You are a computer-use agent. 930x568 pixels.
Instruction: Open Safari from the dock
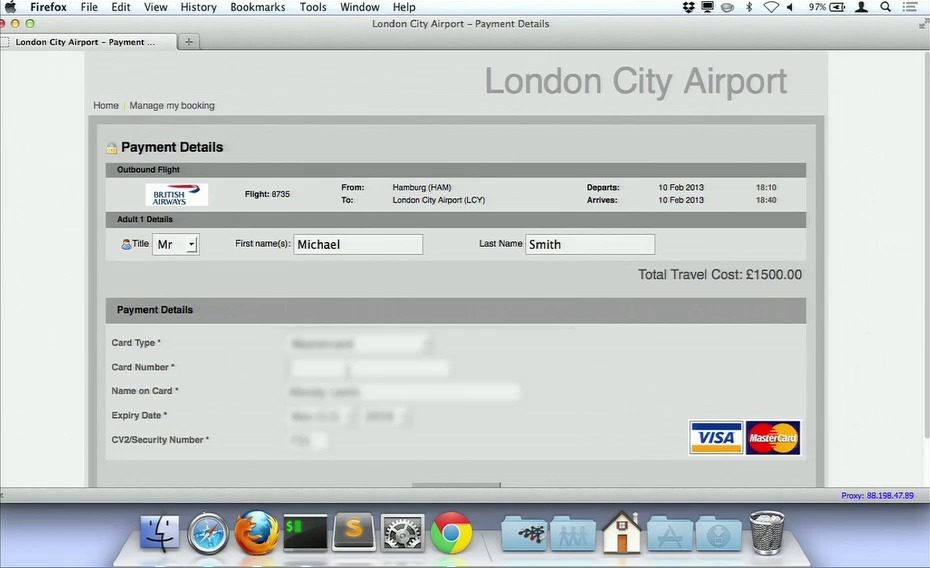click(208, 533)
